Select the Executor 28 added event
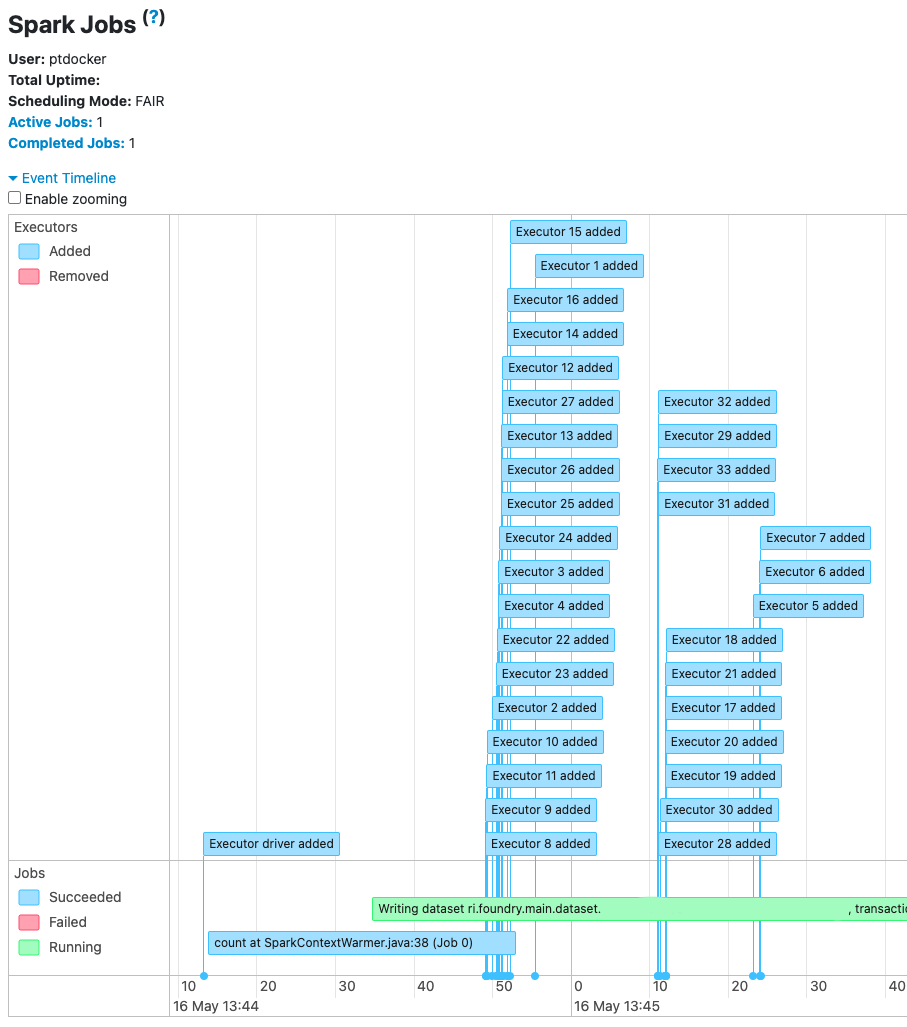 (x=718, y=844)
